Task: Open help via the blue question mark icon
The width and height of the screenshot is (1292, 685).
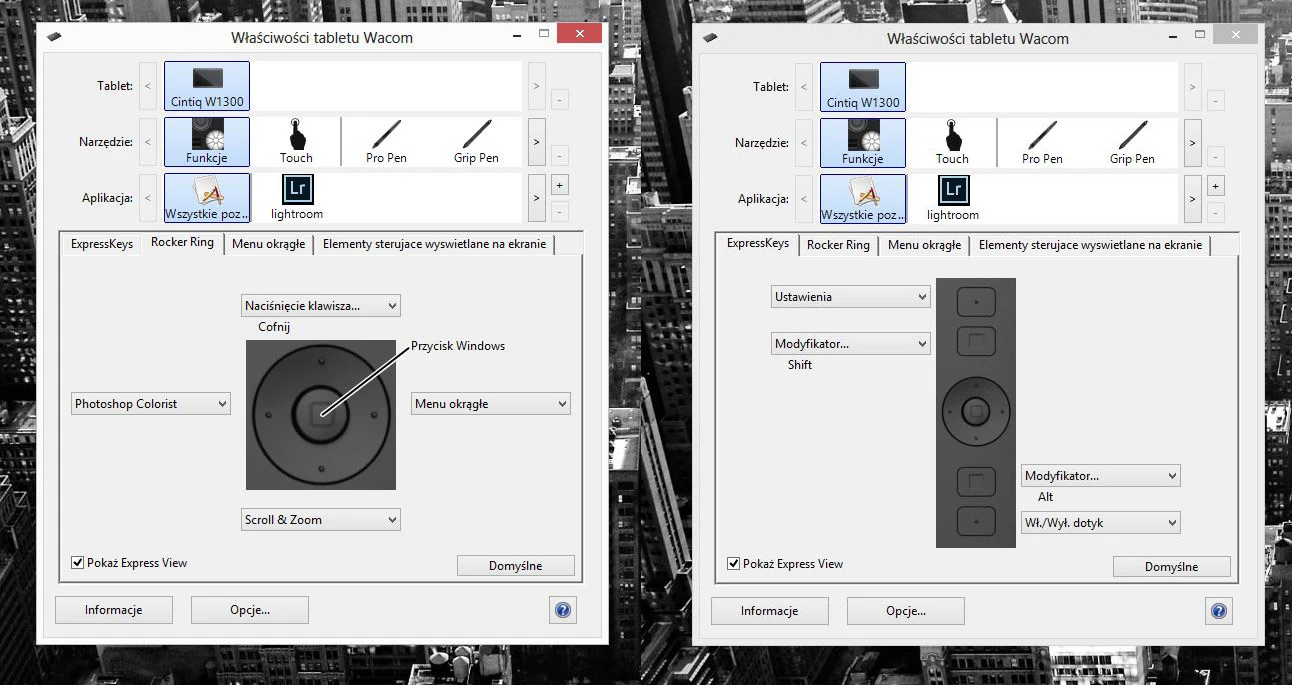Action: click(563, 610)
